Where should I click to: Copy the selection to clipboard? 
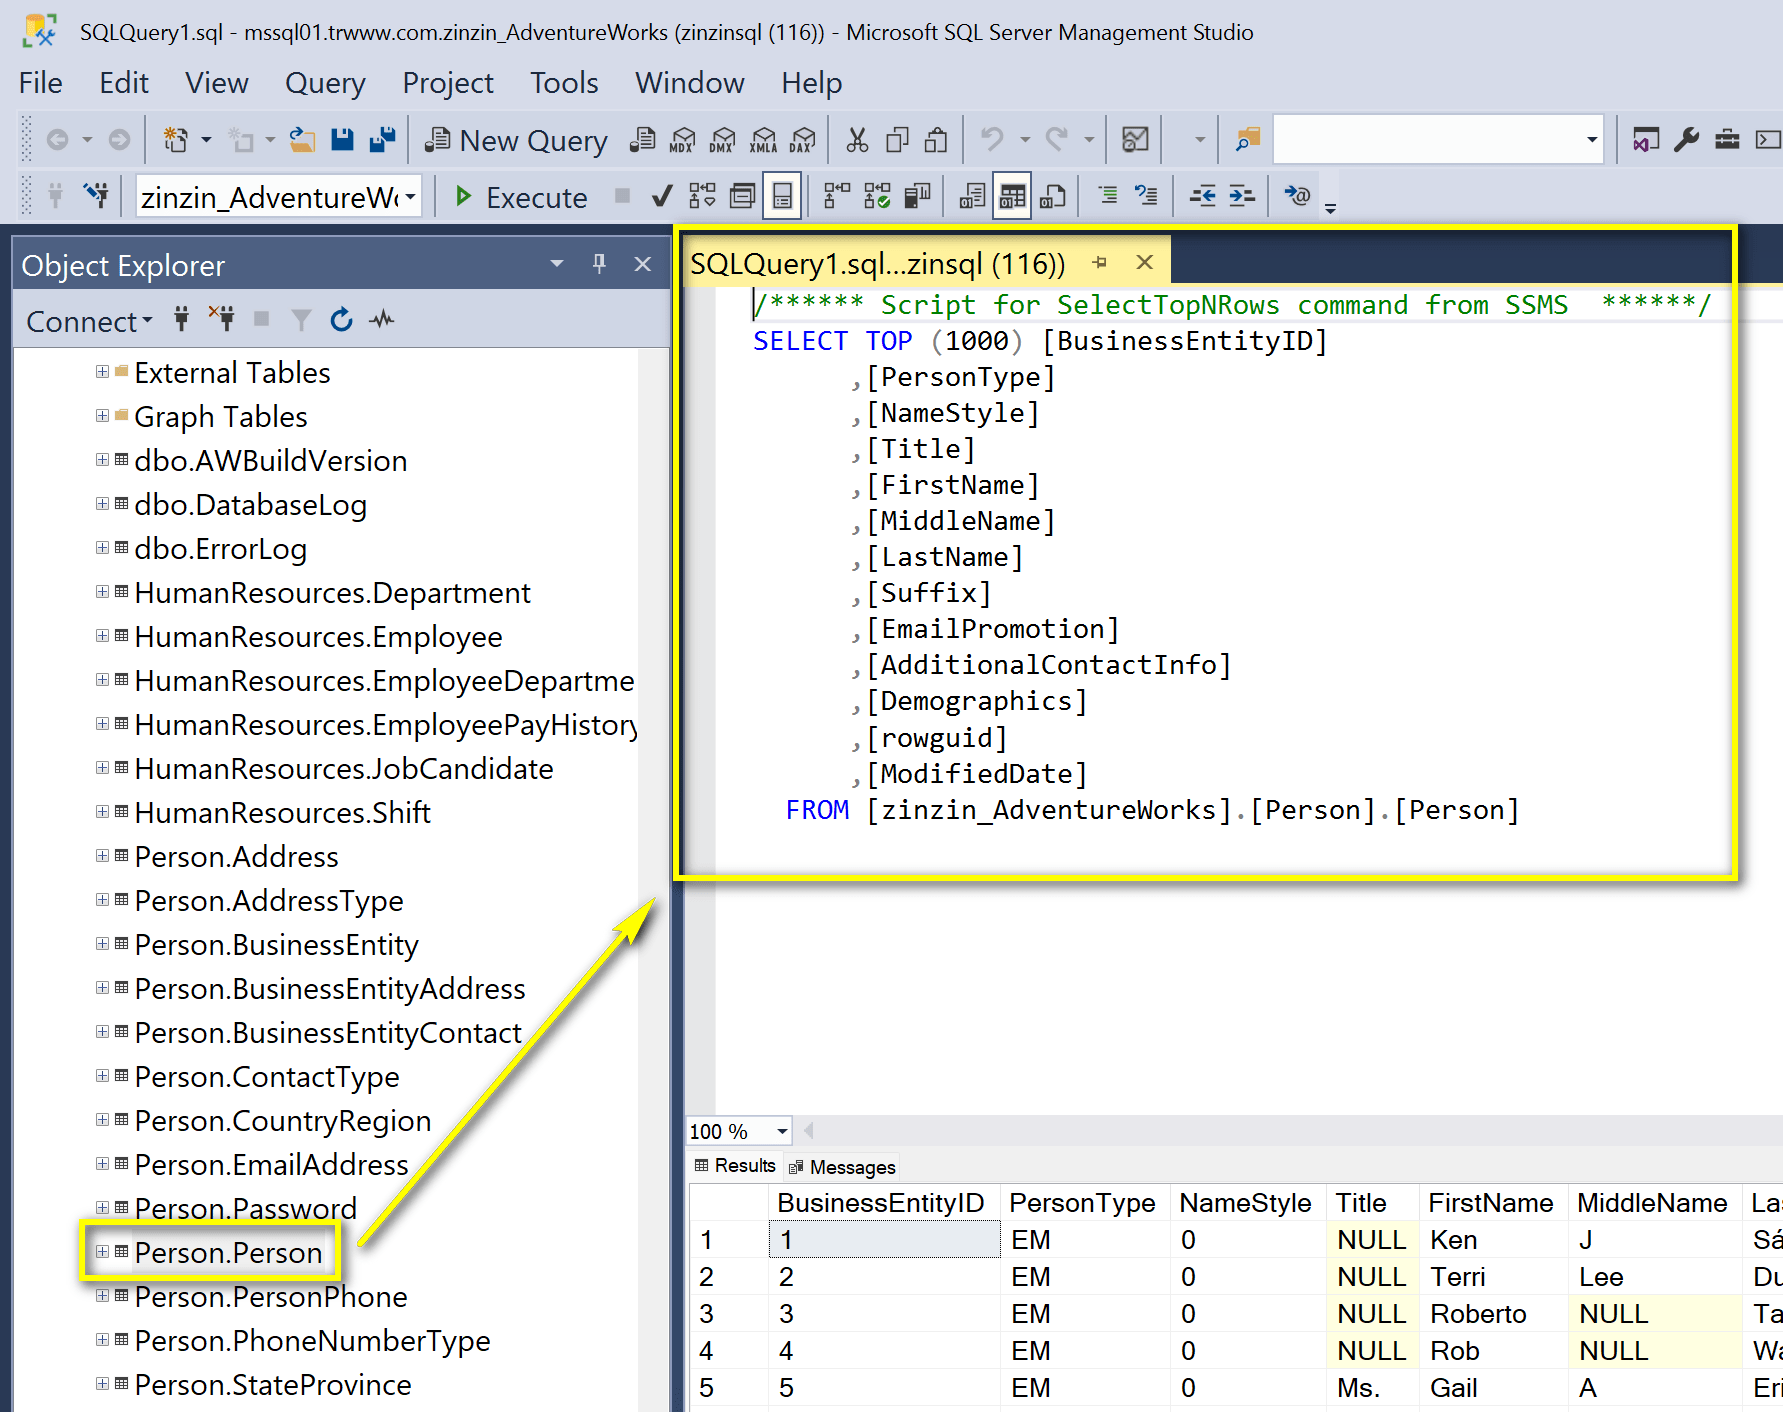click(x=897, y=140)
